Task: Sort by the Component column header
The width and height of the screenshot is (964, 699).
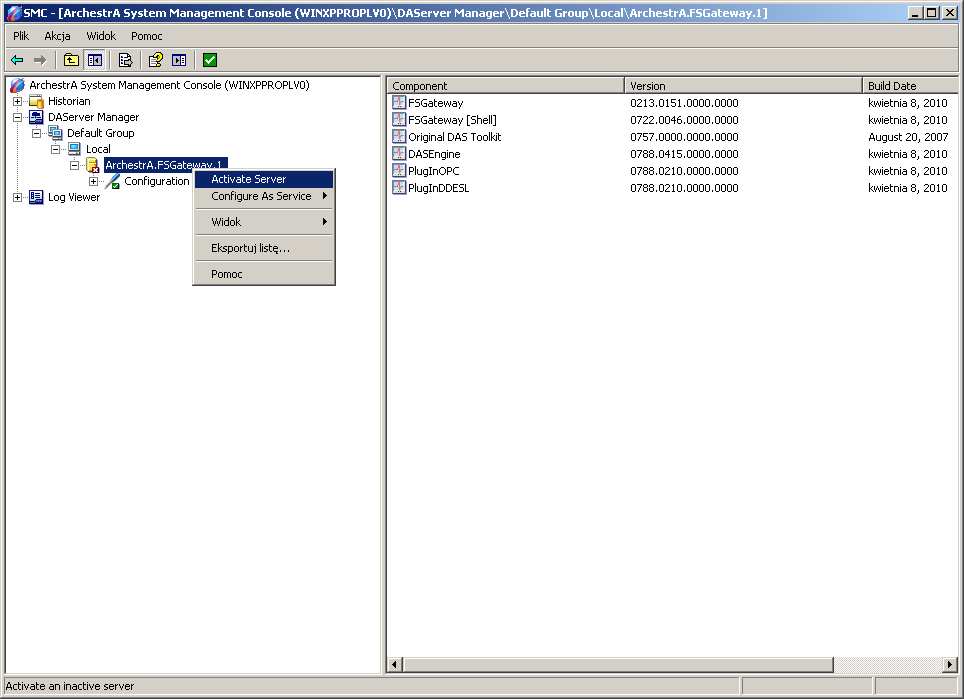Action: click(506, 86)
